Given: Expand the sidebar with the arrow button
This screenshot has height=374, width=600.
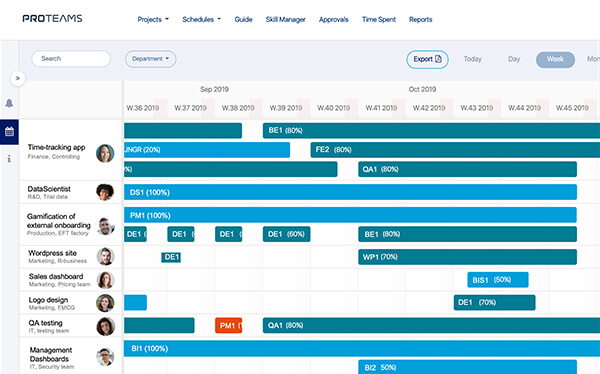Looking at the screenshot, I should click(x=18, y=78).
